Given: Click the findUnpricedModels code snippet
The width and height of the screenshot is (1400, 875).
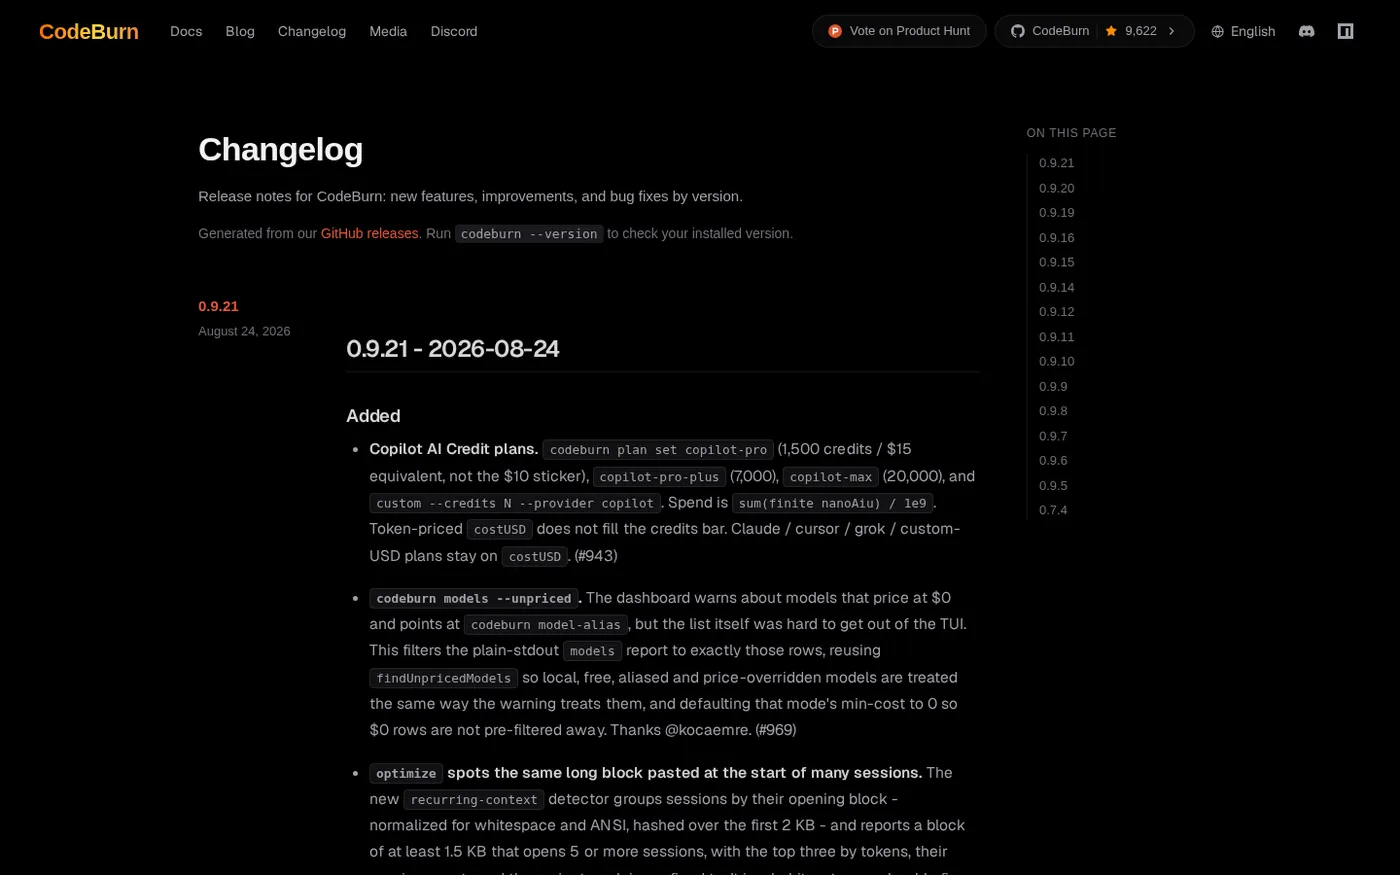Looking at the screenshot, I should (x=444, y=678).
